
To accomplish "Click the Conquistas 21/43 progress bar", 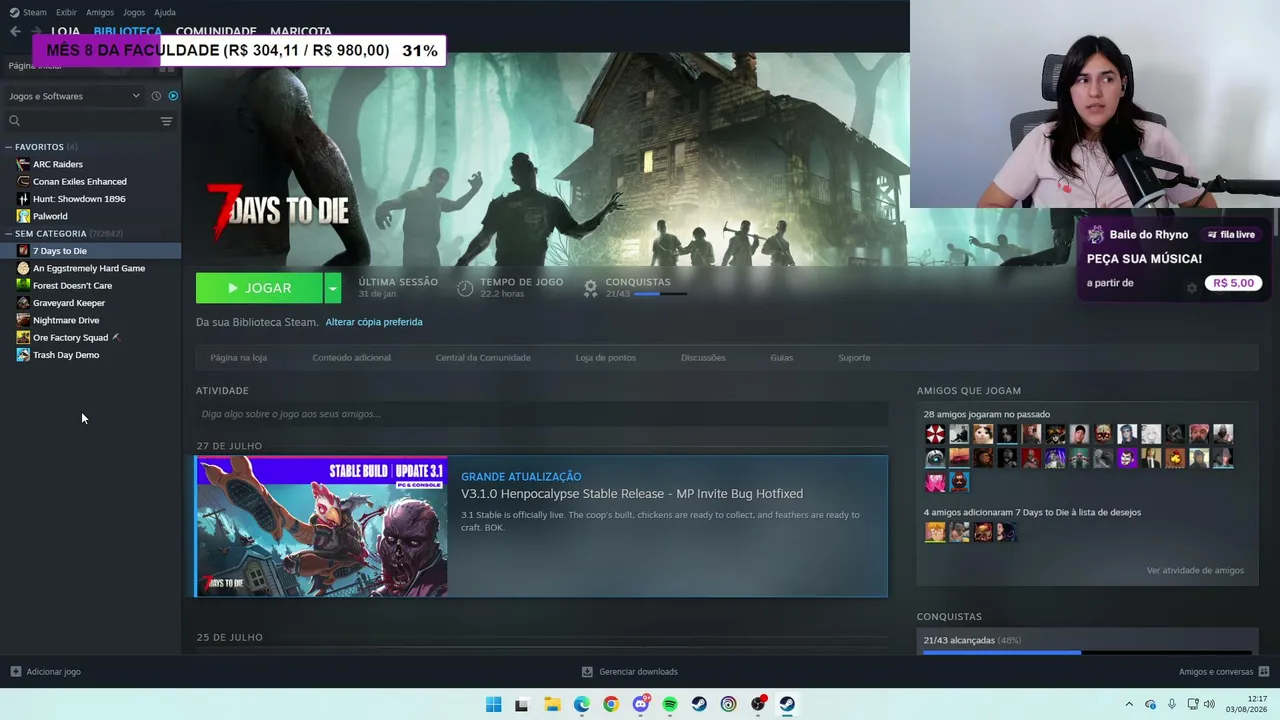I will (x=660, y=294).
